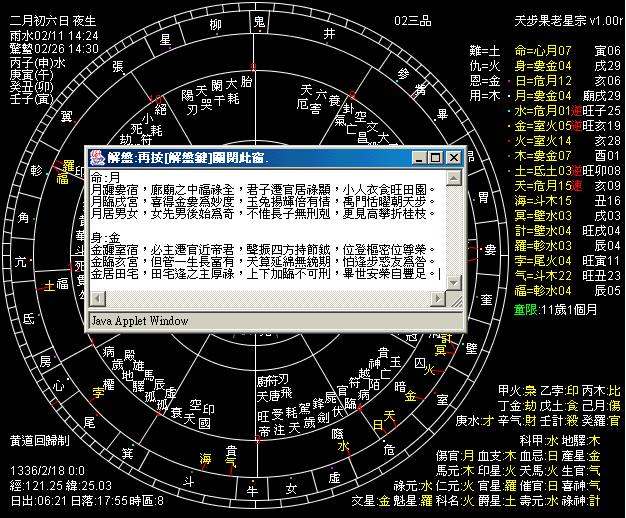
Task: Click the orange 土 Saturn marker on the left
Action: click(50, 286)
